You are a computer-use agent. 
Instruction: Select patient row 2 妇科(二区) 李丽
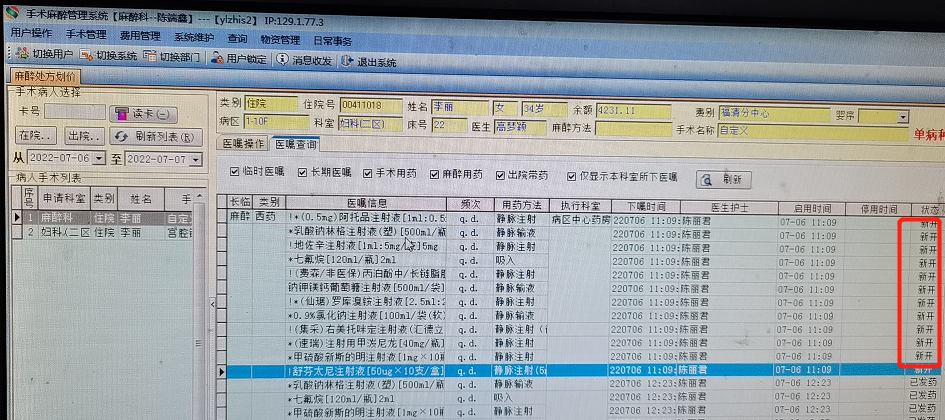(x=110, y=232)
